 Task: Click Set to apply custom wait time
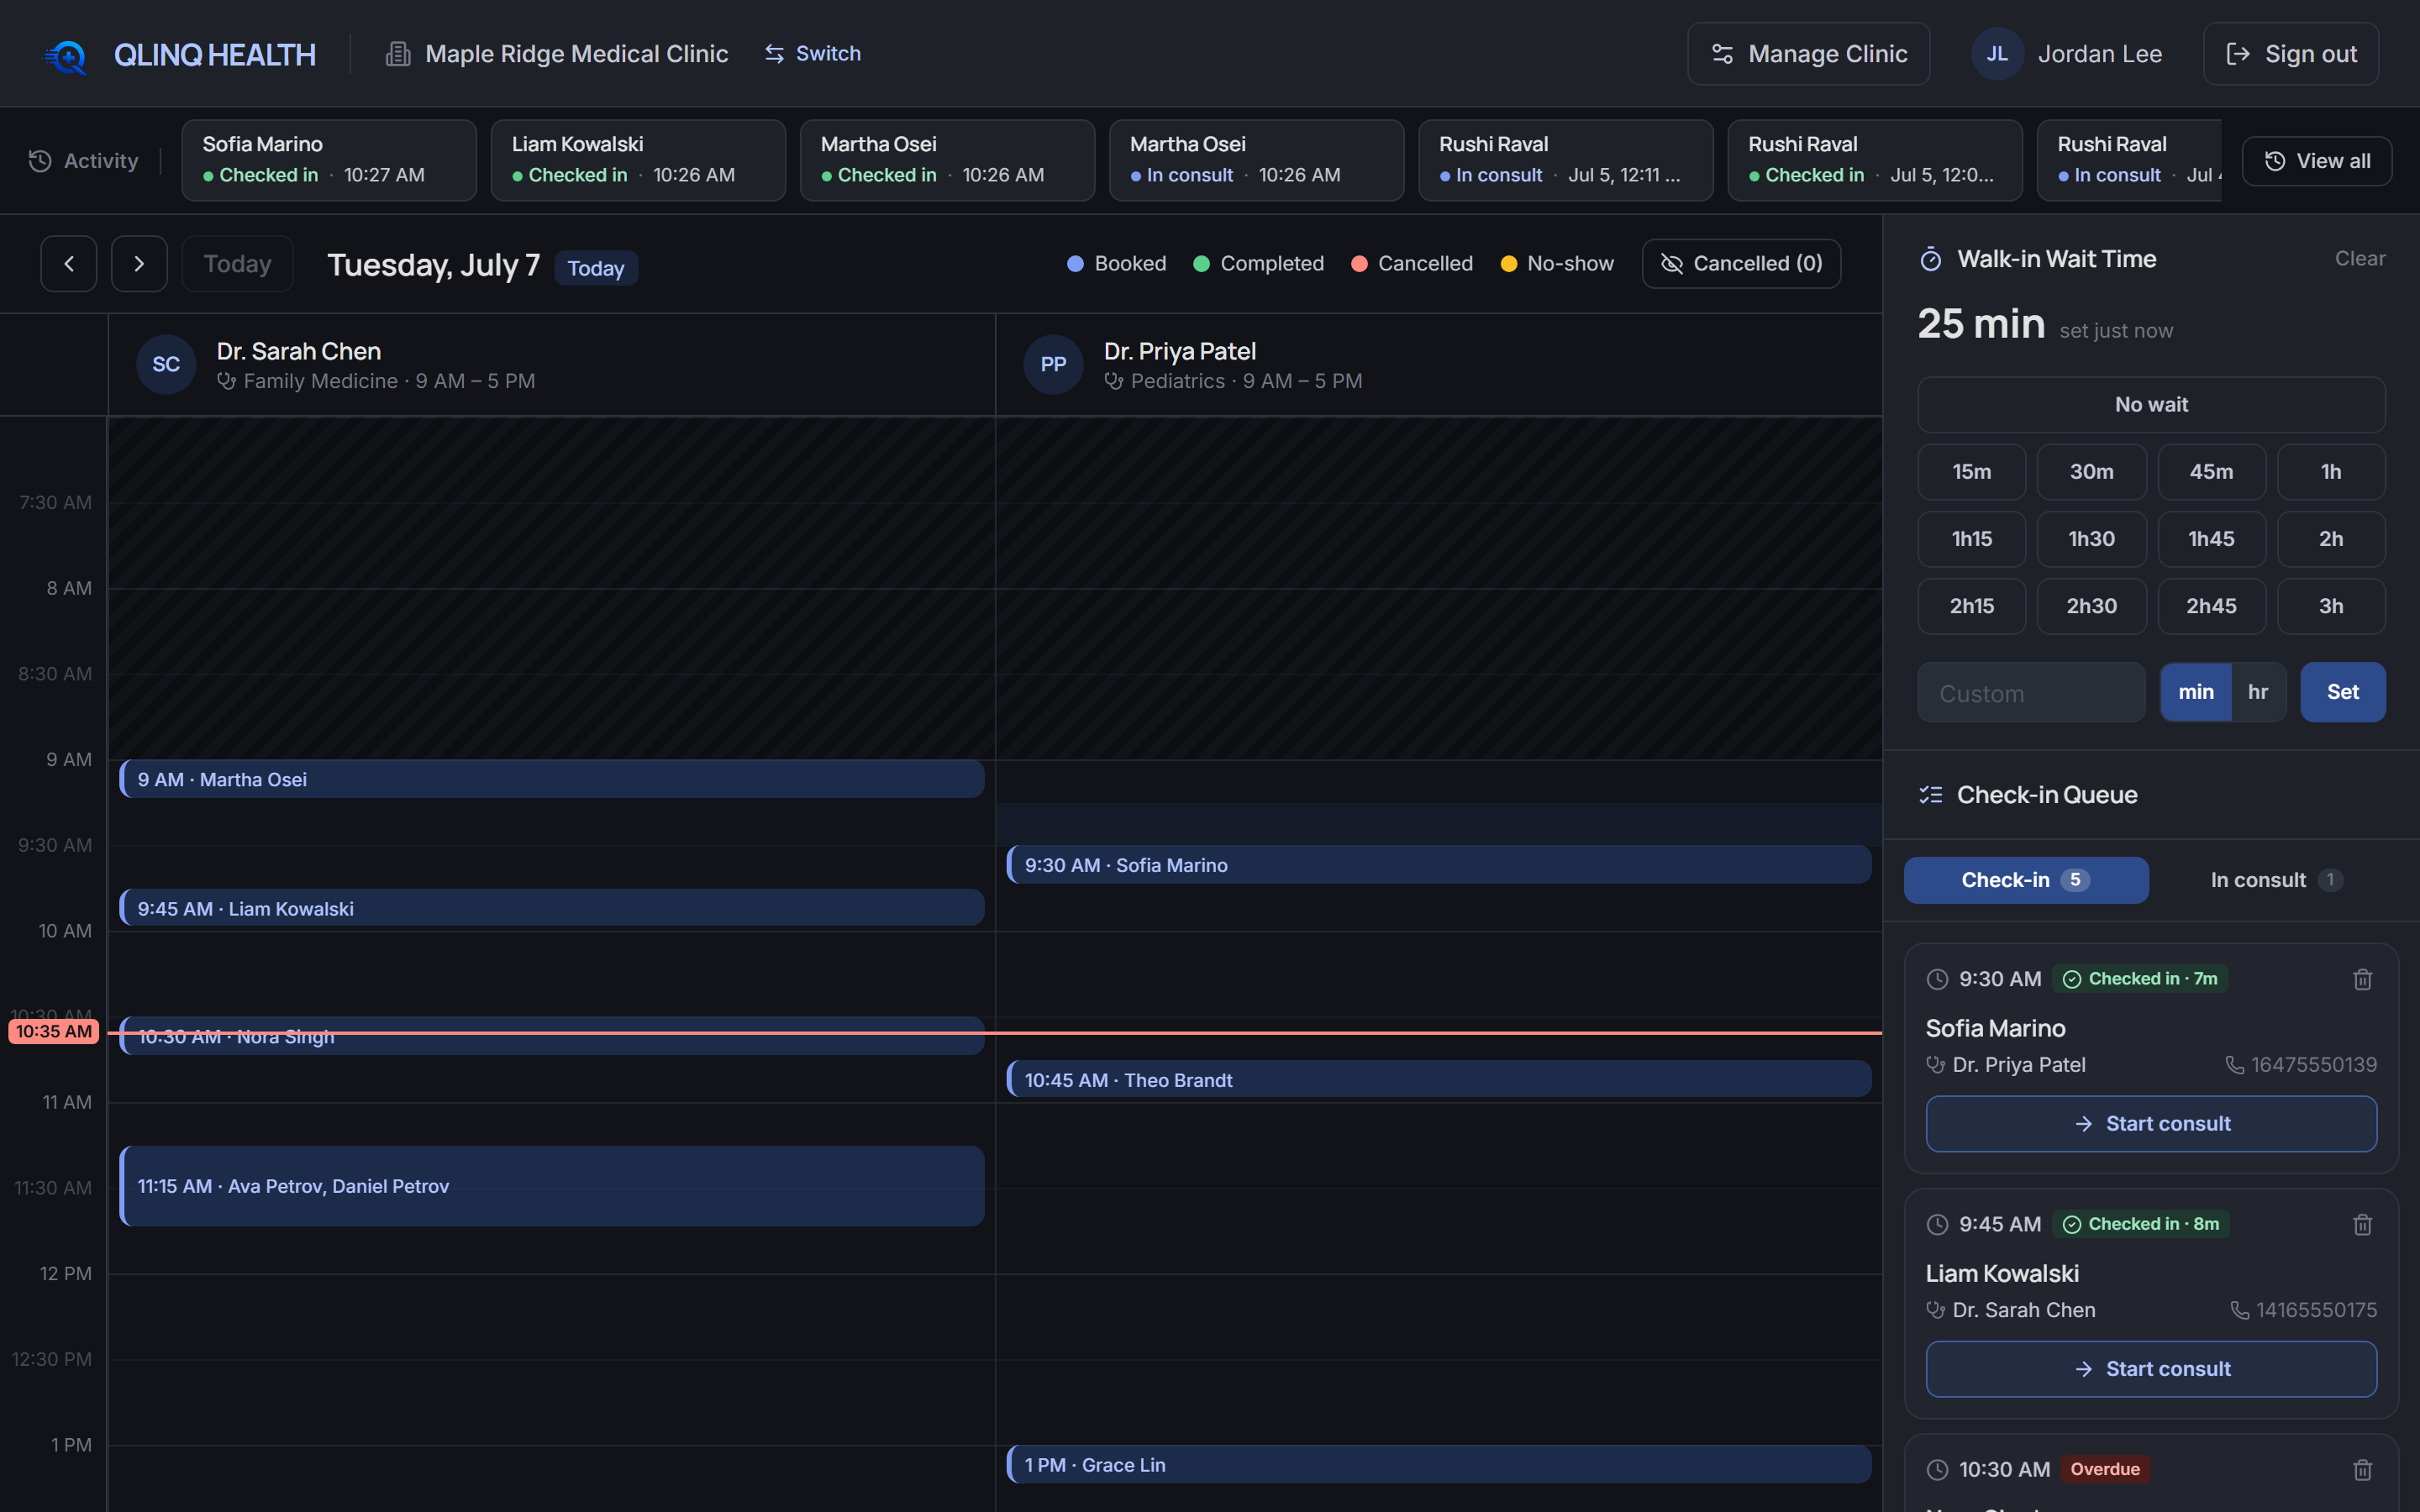2342,692
